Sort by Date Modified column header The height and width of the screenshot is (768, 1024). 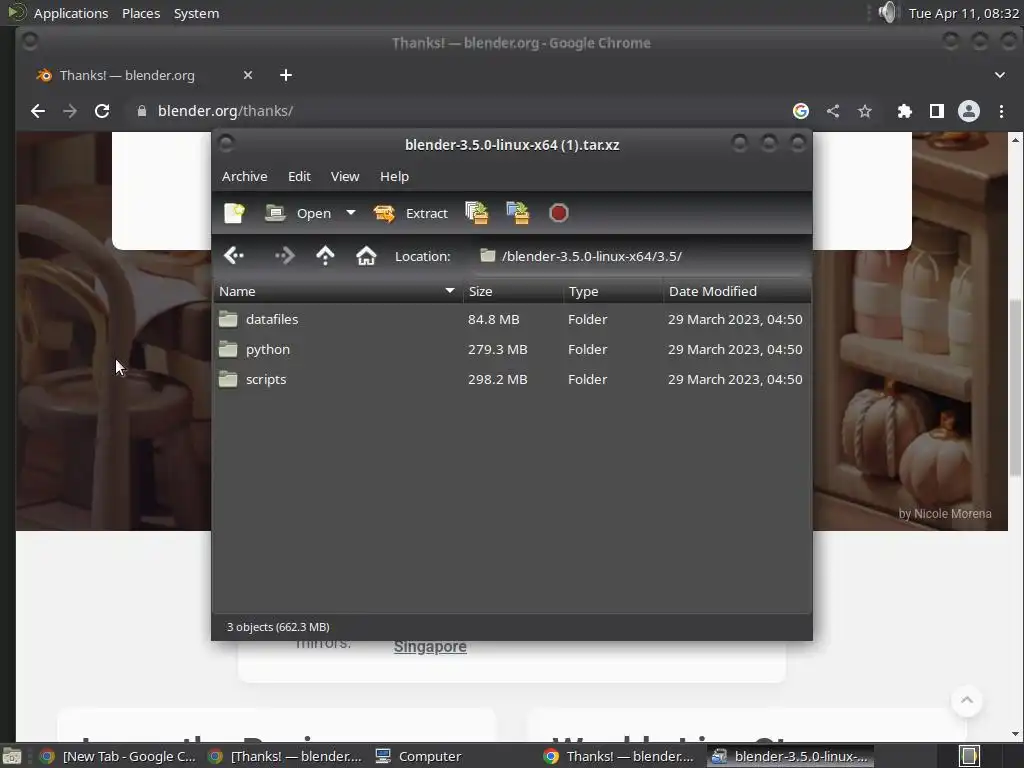(737, 291)
